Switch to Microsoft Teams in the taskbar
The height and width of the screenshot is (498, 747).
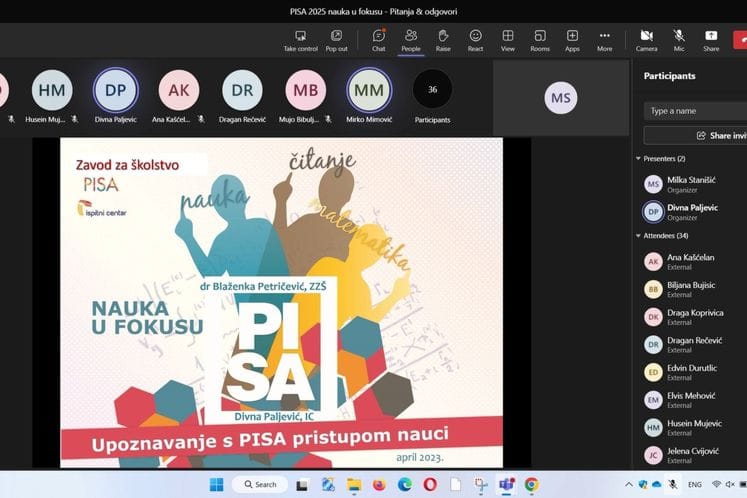(x=506, y=485)
